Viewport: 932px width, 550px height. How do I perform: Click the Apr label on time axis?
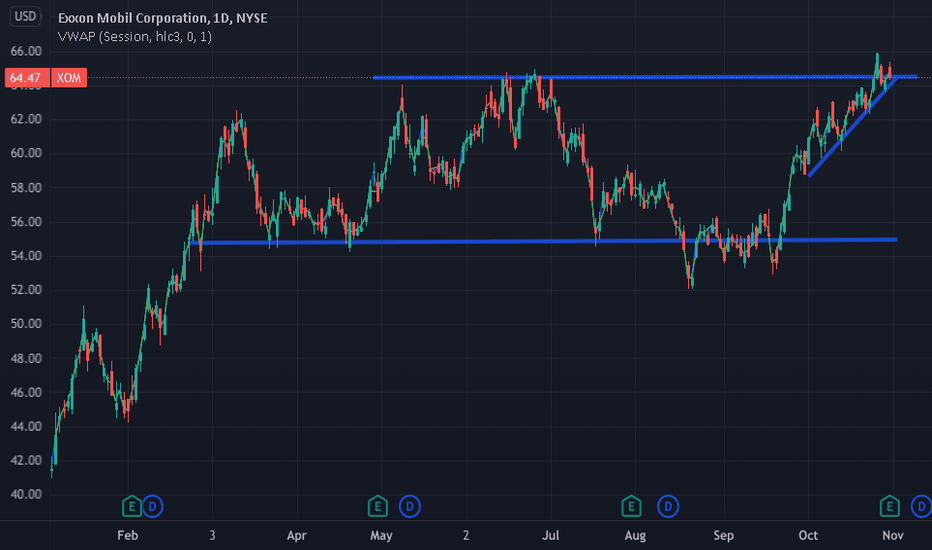(297, 535)
